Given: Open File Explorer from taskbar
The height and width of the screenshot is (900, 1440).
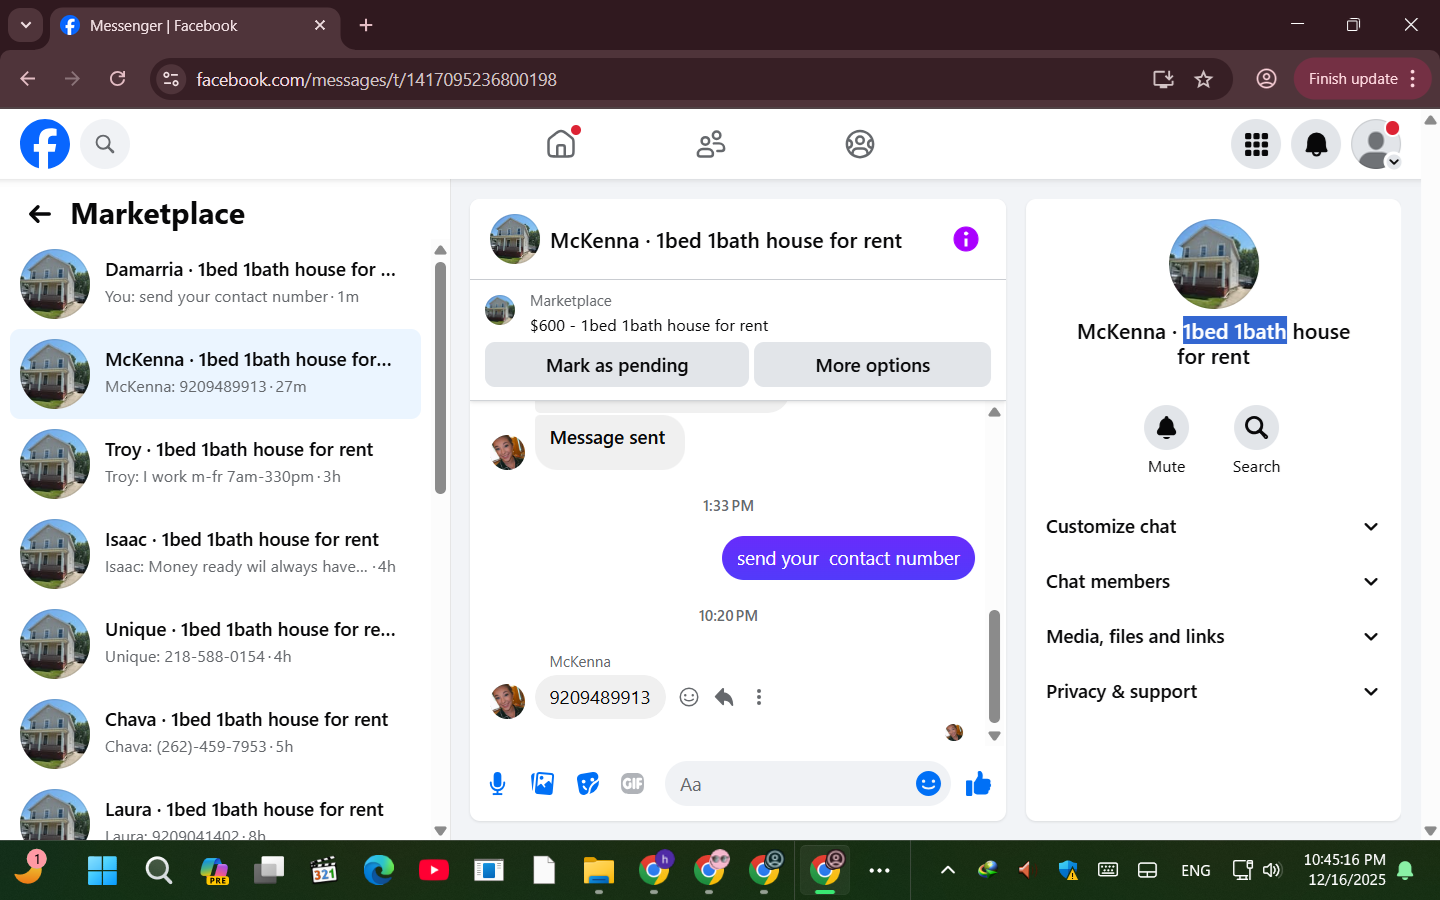Looking at the screenshot, I should click(x=598, y=870).
